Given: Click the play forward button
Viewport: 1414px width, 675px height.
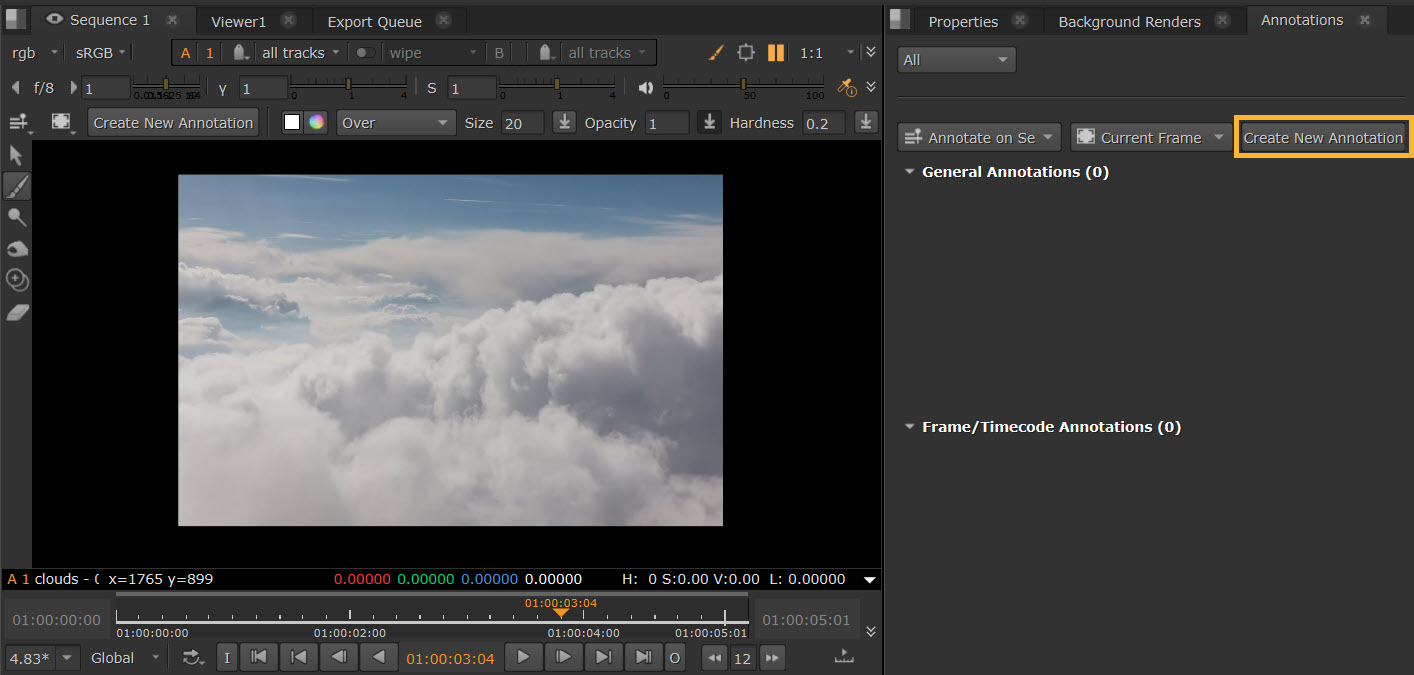Looking at the screenshot, I should tap(523, 657).
